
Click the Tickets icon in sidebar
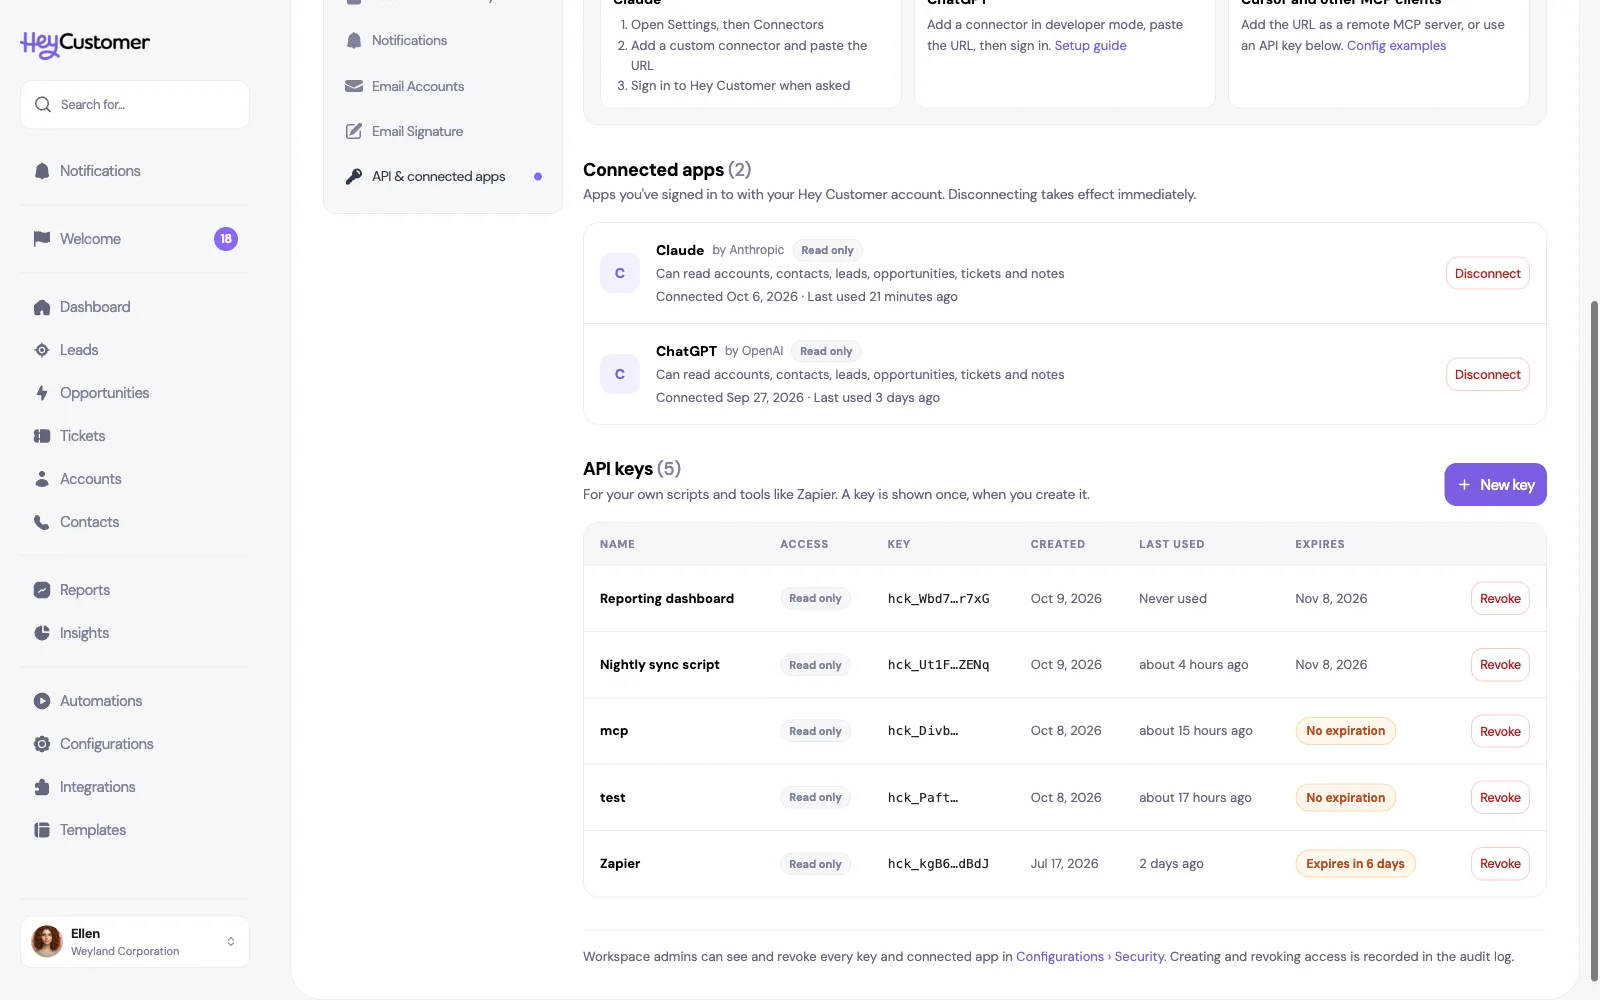pos(42,436)
